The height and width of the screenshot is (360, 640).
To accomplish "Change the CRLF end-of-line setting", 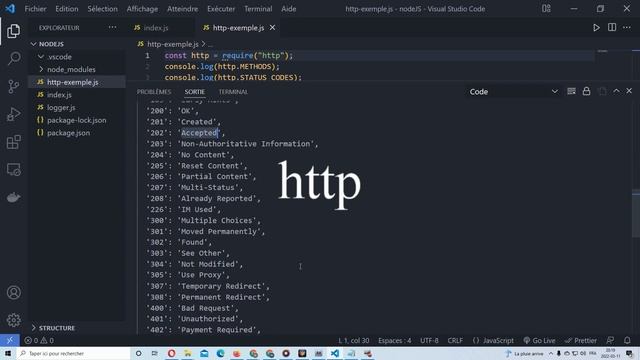I will [455, 340].
